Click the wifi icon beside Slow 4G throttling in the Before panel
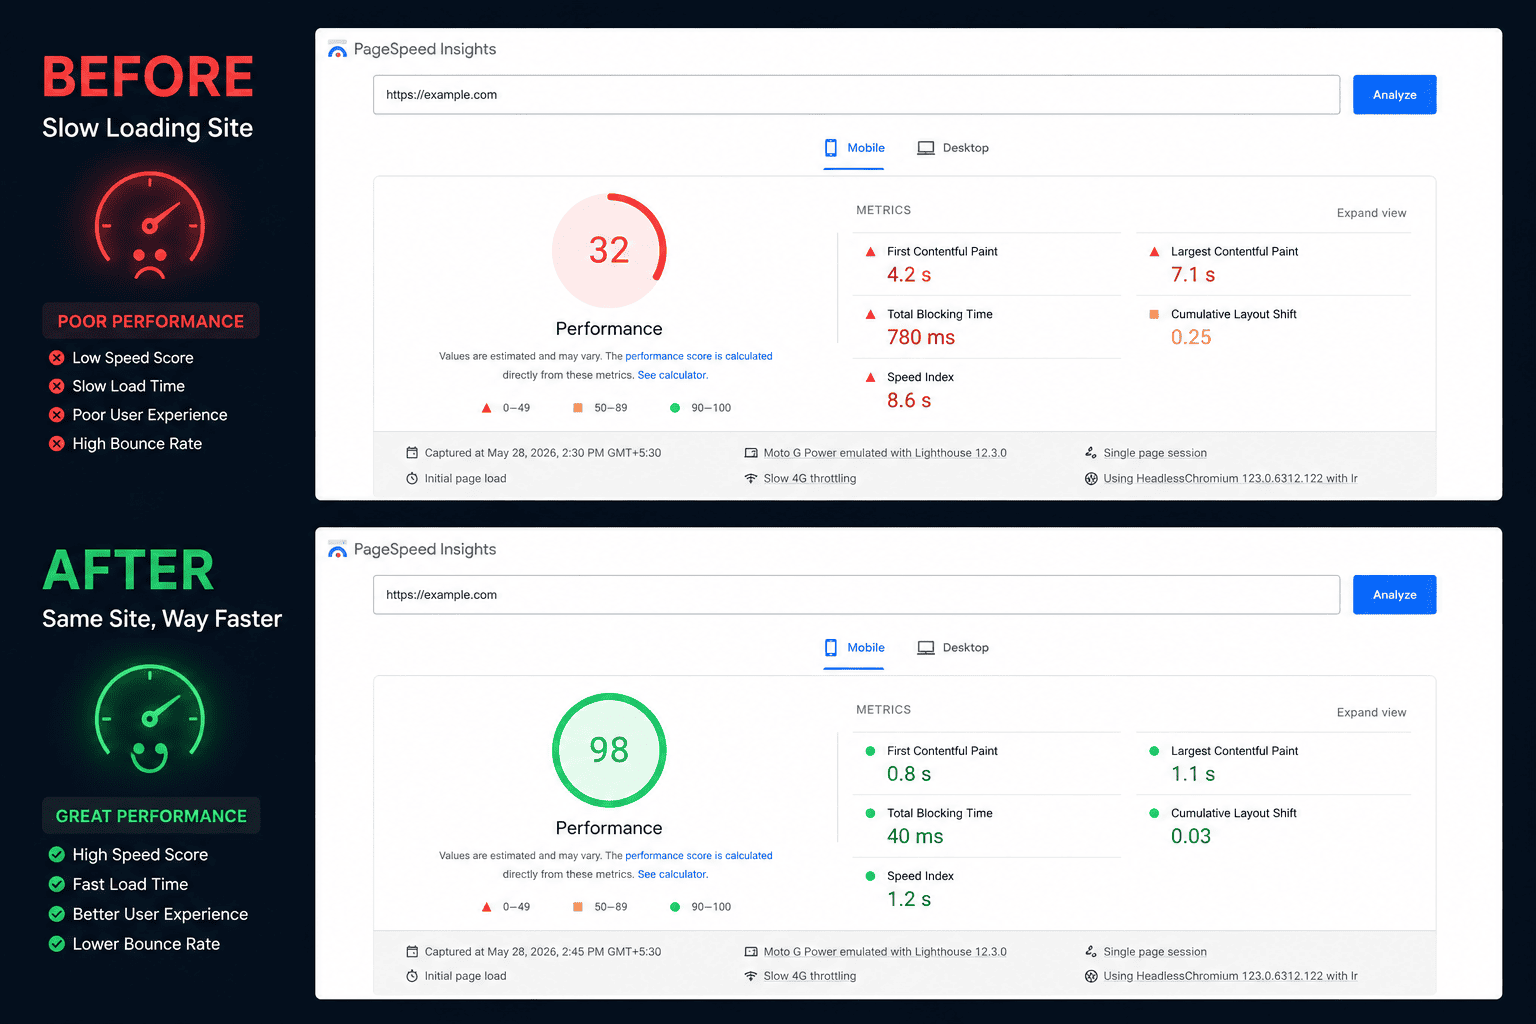 (751, 479)
